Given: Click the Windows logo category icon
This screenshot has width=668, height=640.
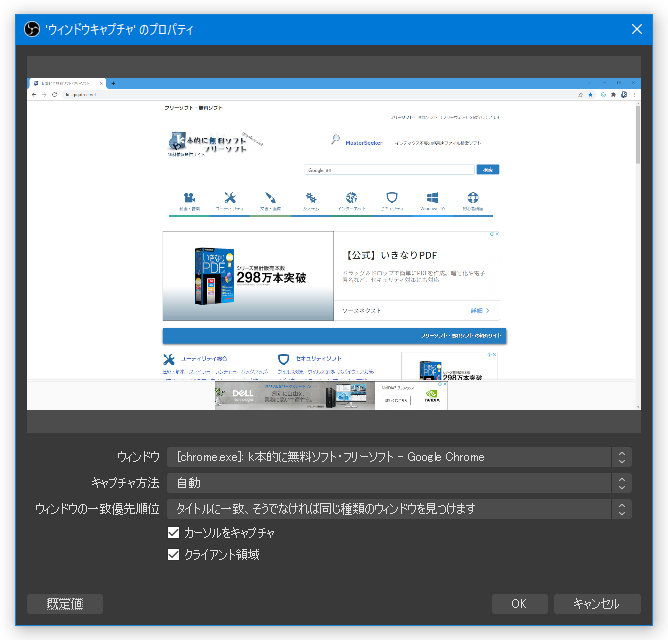Looking at the screenshot, I should 432,197.
